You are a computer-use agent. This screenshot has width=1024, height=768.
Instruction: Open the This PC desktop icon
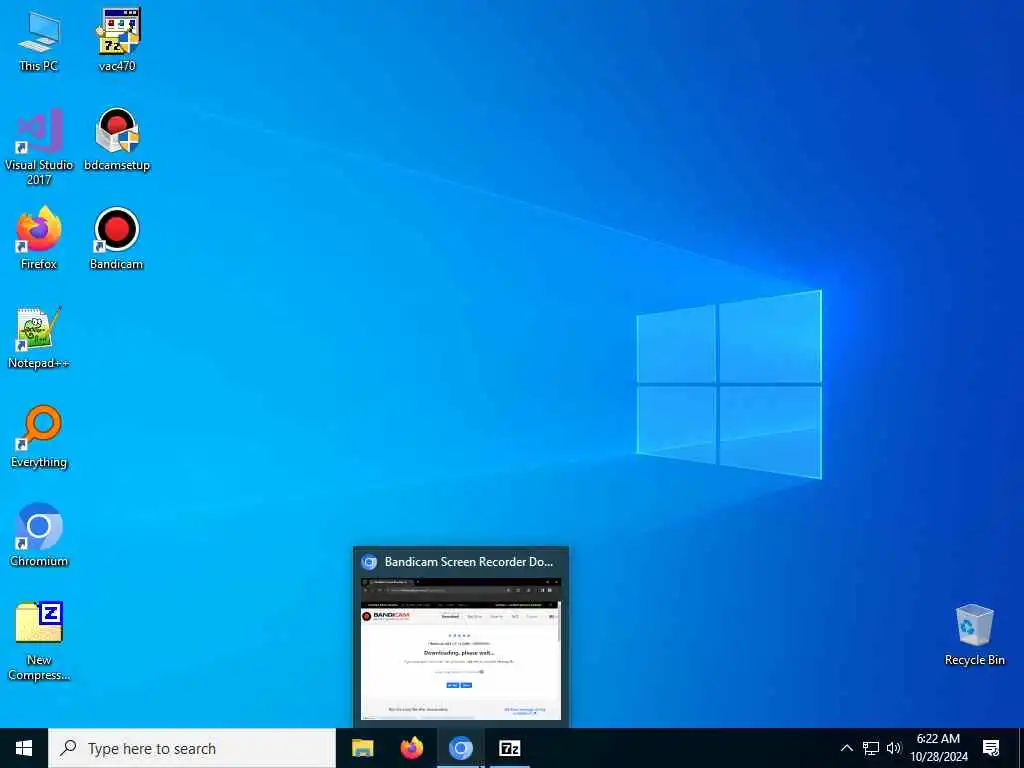pos(39,40)
